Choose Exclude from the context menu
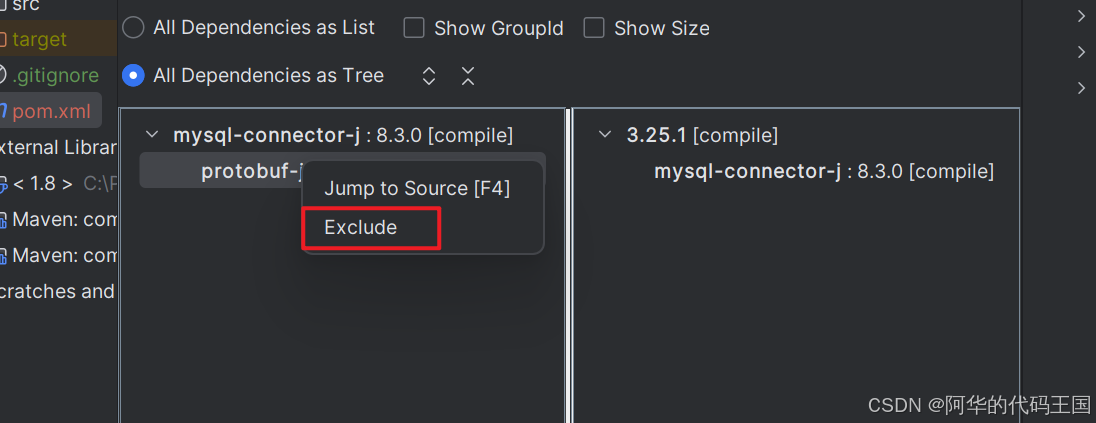Screen dimensions: 1096x423 [x=361, y=227]
